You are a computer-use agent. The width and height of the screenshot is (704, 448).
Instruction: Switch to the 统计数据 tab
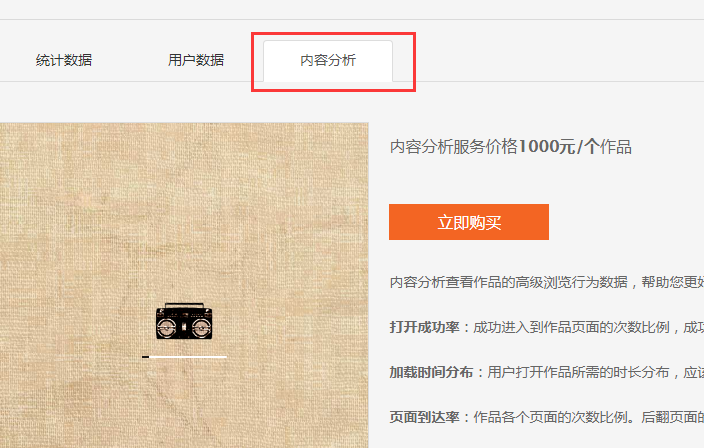pos(64,60)
